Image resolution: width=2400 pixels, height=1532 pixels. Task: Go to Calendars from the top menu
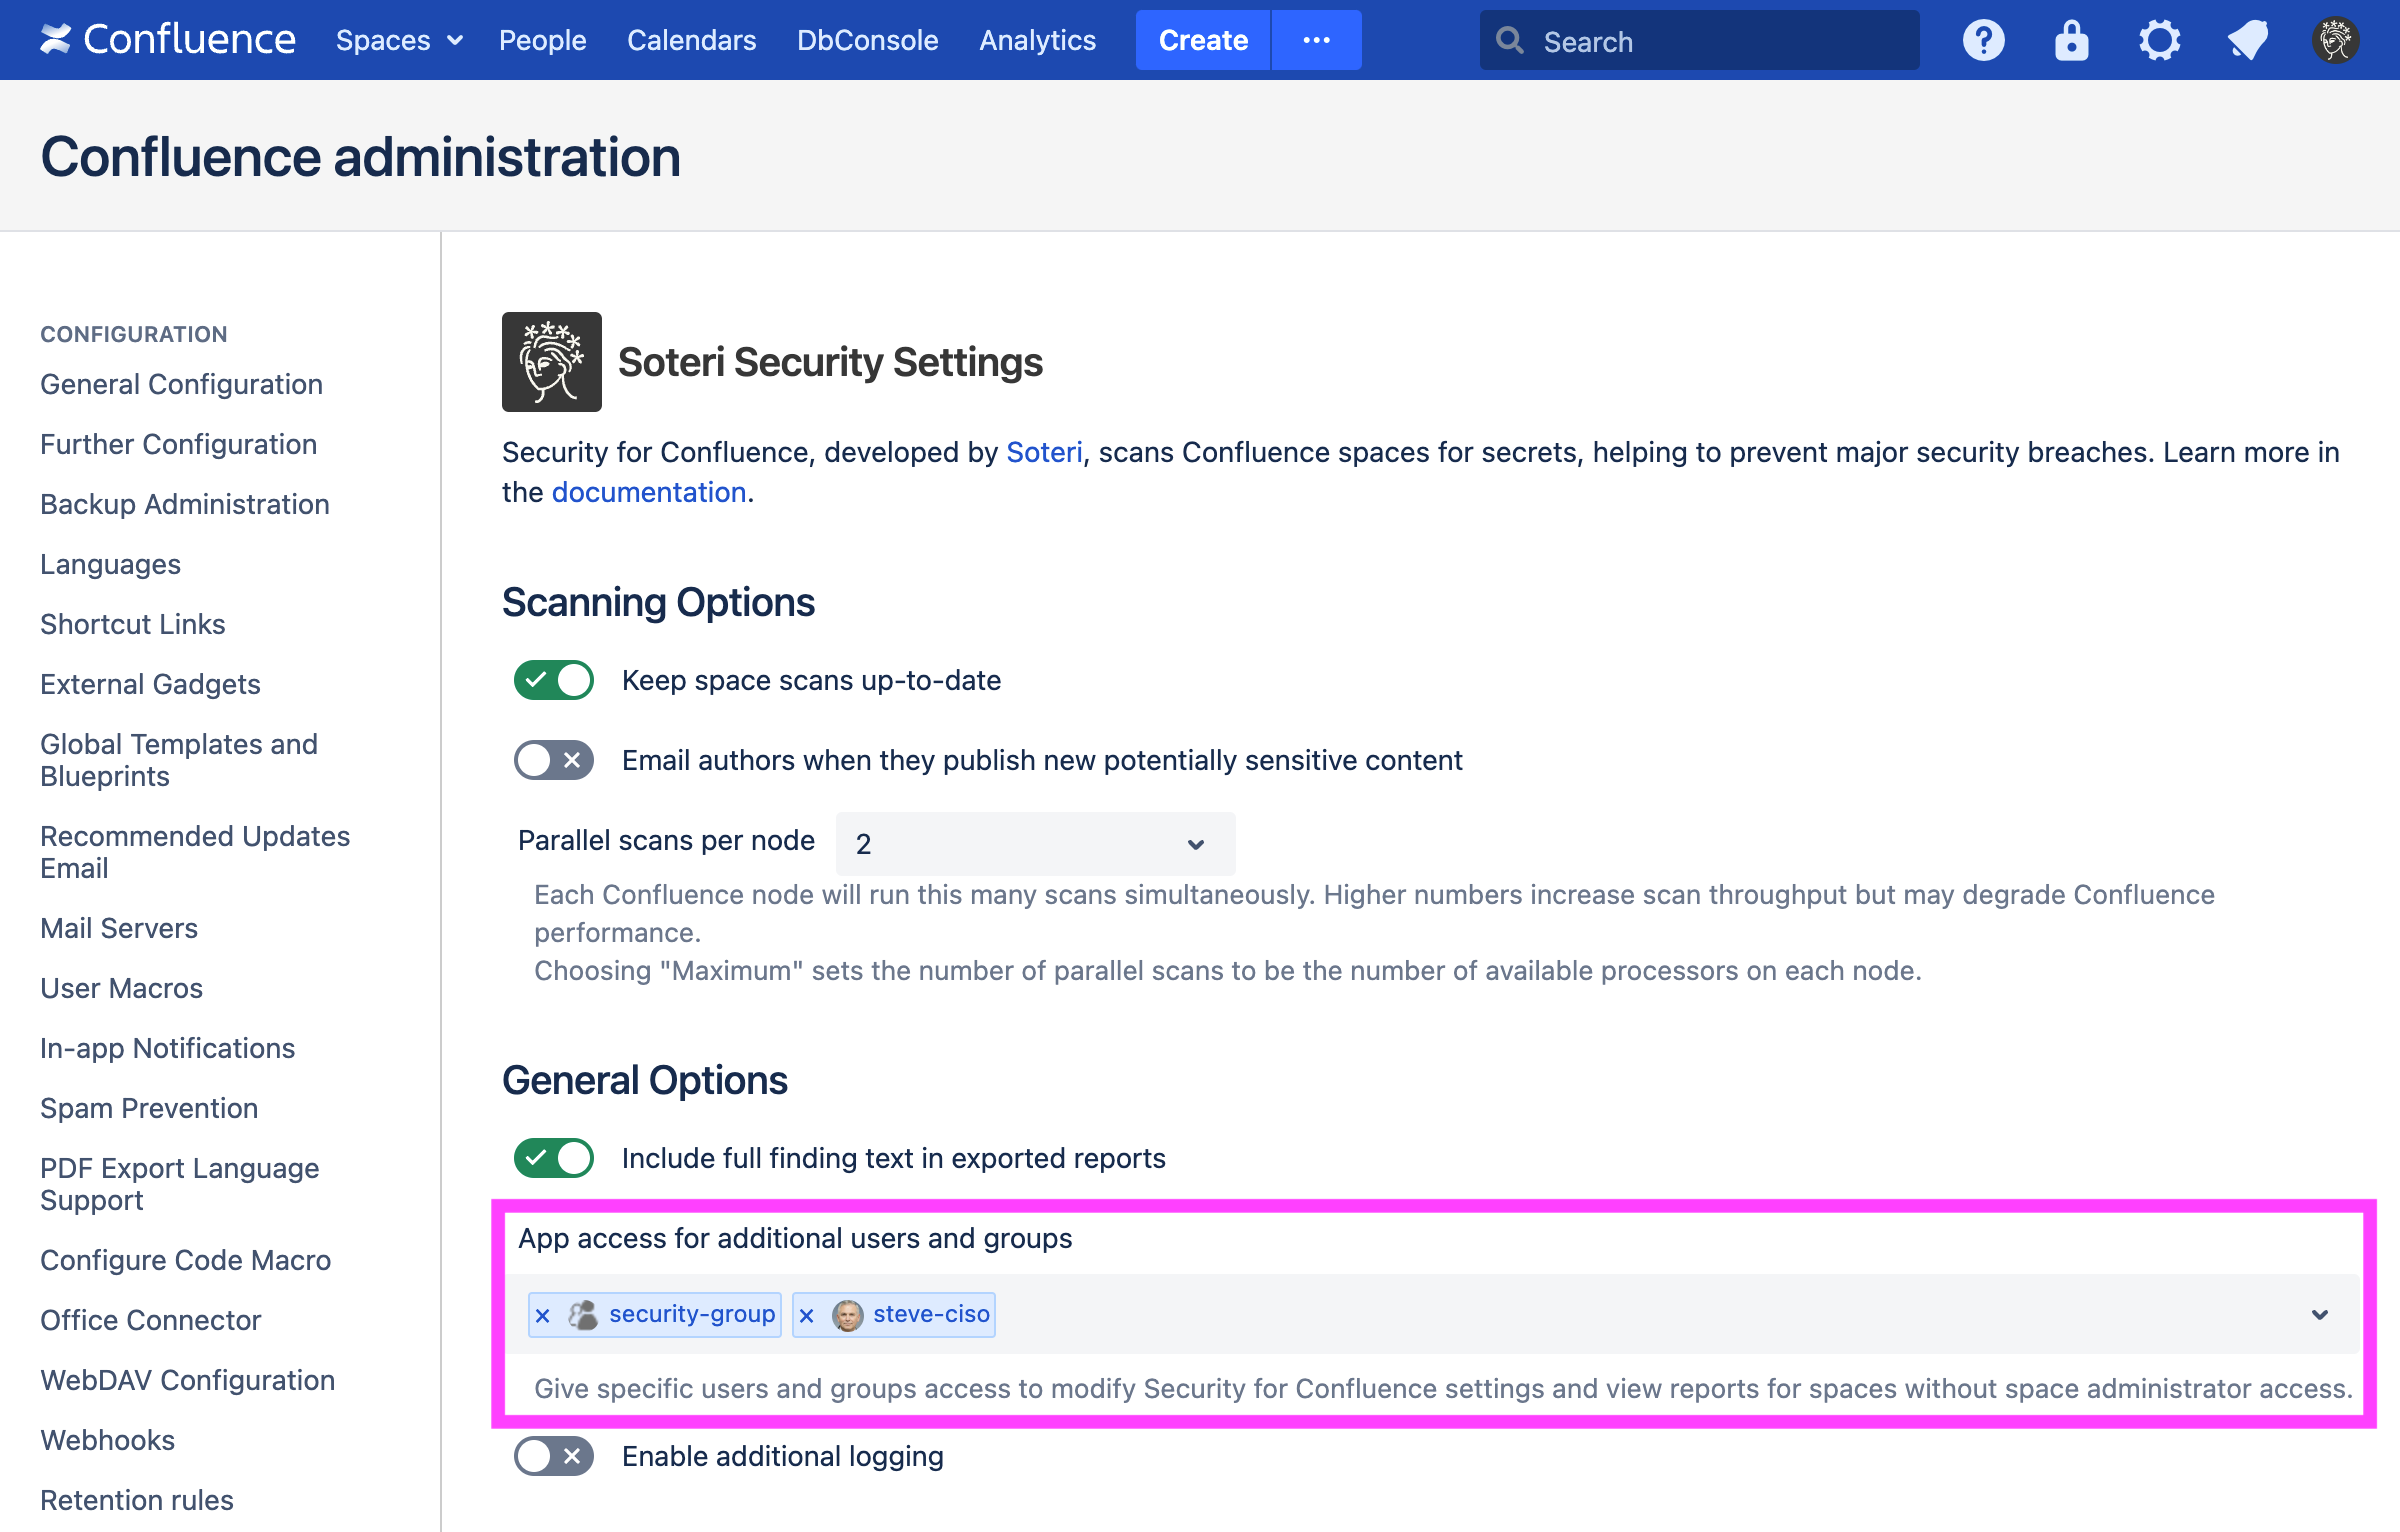(691, 40)
